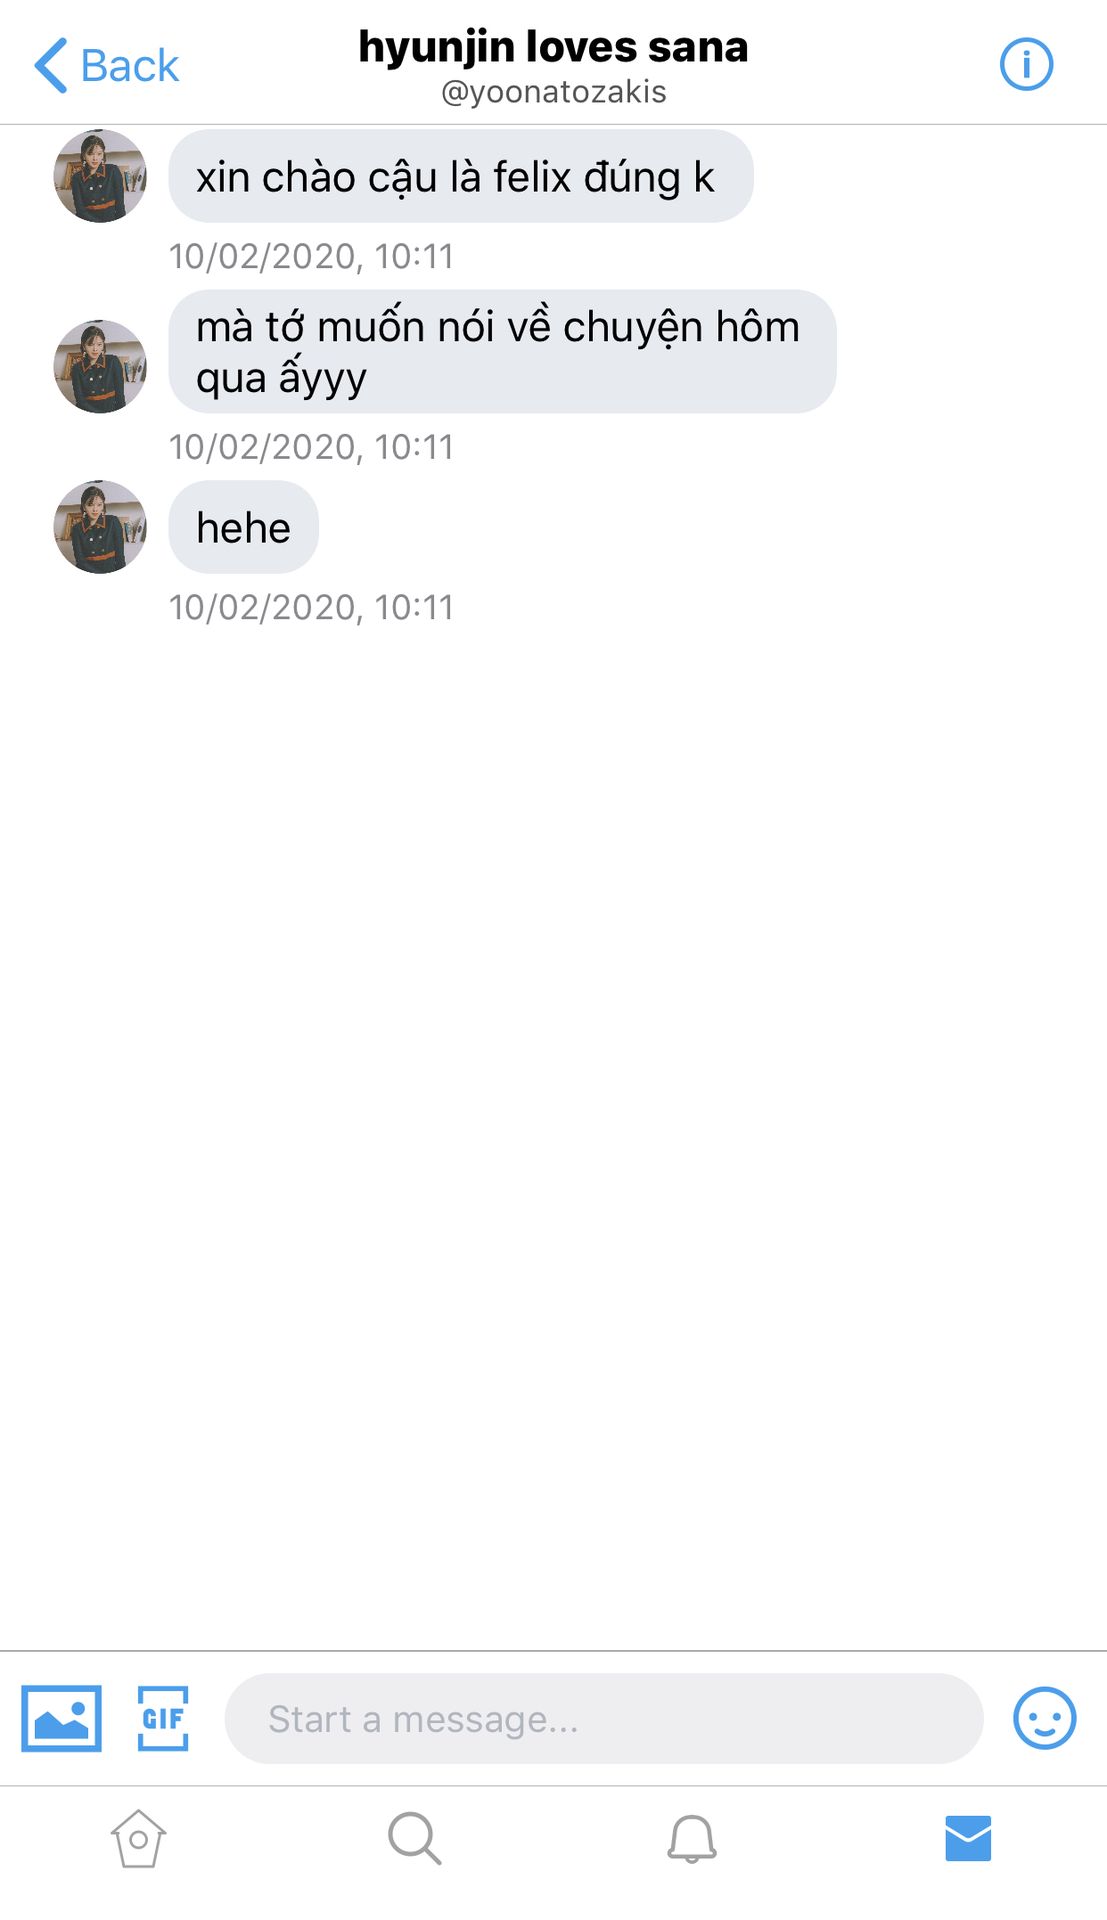Tap avatar beside 'mà tớ muốn' message
The image size is (1107, 1920).
click(x=100, y=366)
